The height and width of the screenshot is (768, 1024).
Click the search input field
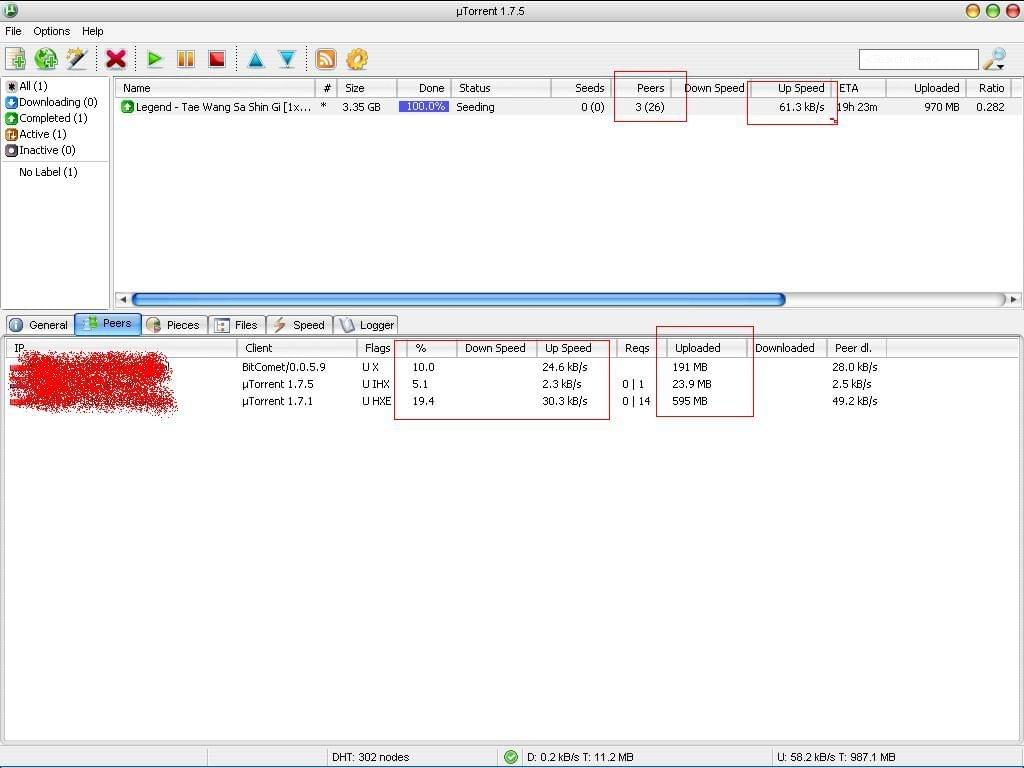(918, 60)
